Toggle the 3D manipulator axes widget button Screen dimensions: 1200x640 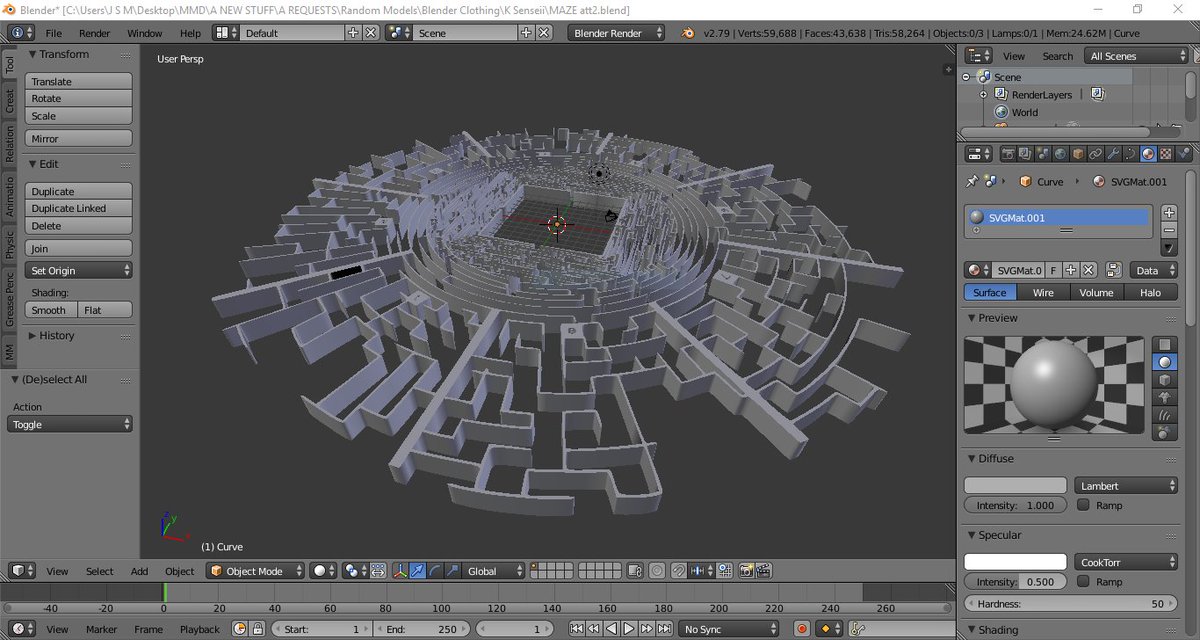[400, 571]
